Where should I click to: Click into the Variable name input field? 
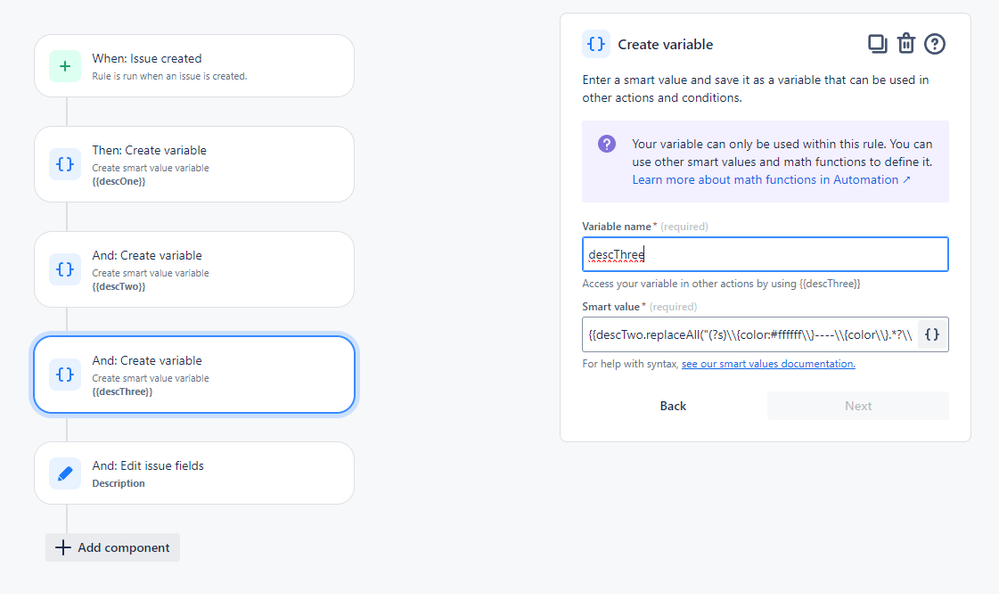[765, 254]
